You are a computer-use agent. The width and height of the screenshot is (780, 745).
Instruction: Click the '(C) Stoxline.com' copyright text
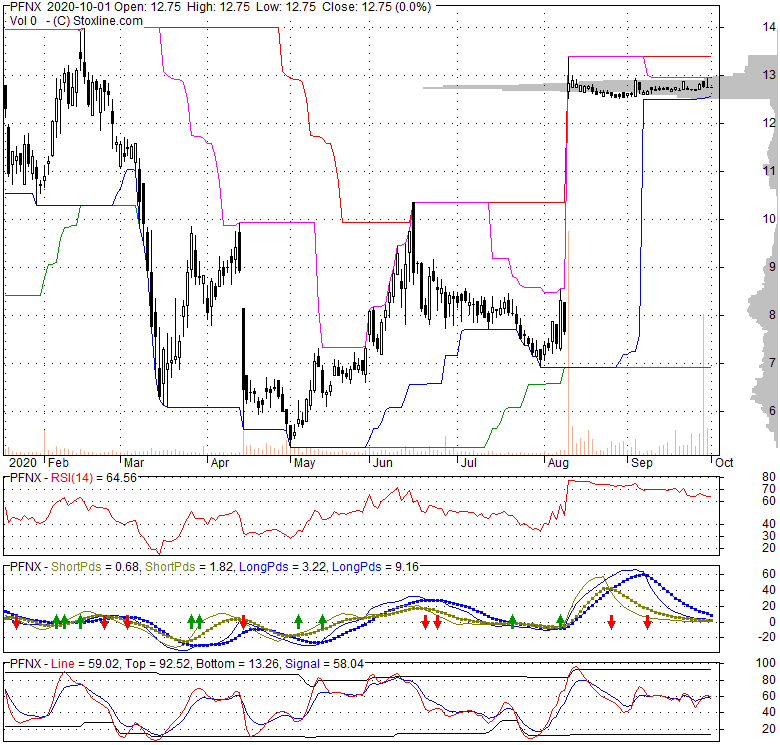[x=98, y=21]
